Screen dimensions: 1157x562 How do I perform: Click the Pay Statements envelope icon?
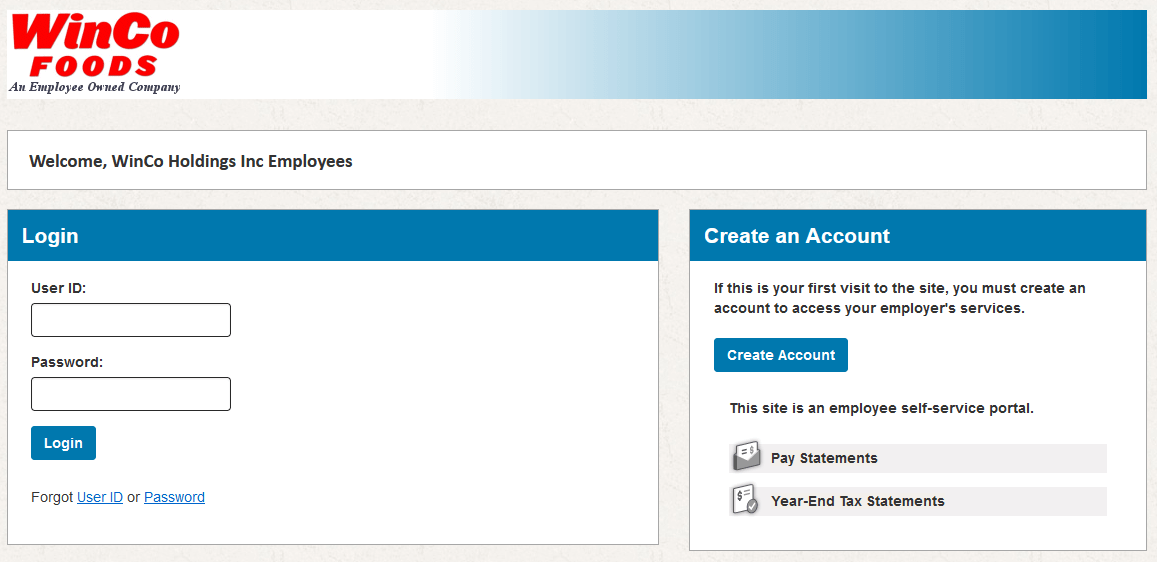(x=746, y=457)
